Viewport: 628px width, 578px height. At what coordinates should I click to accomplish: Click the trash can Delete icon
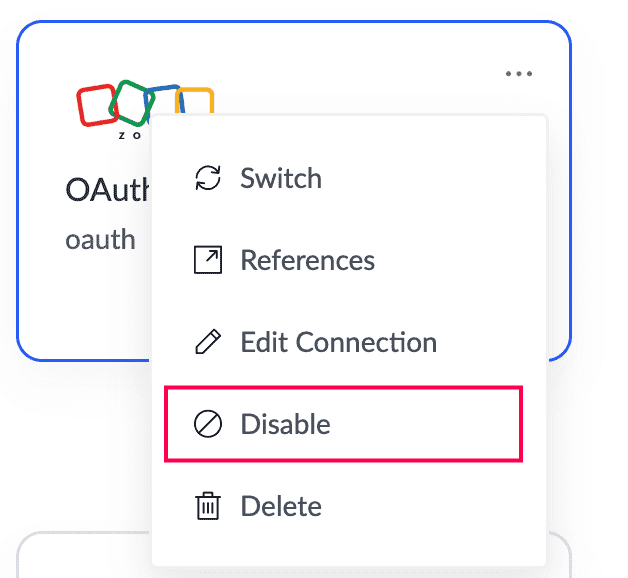207,507
